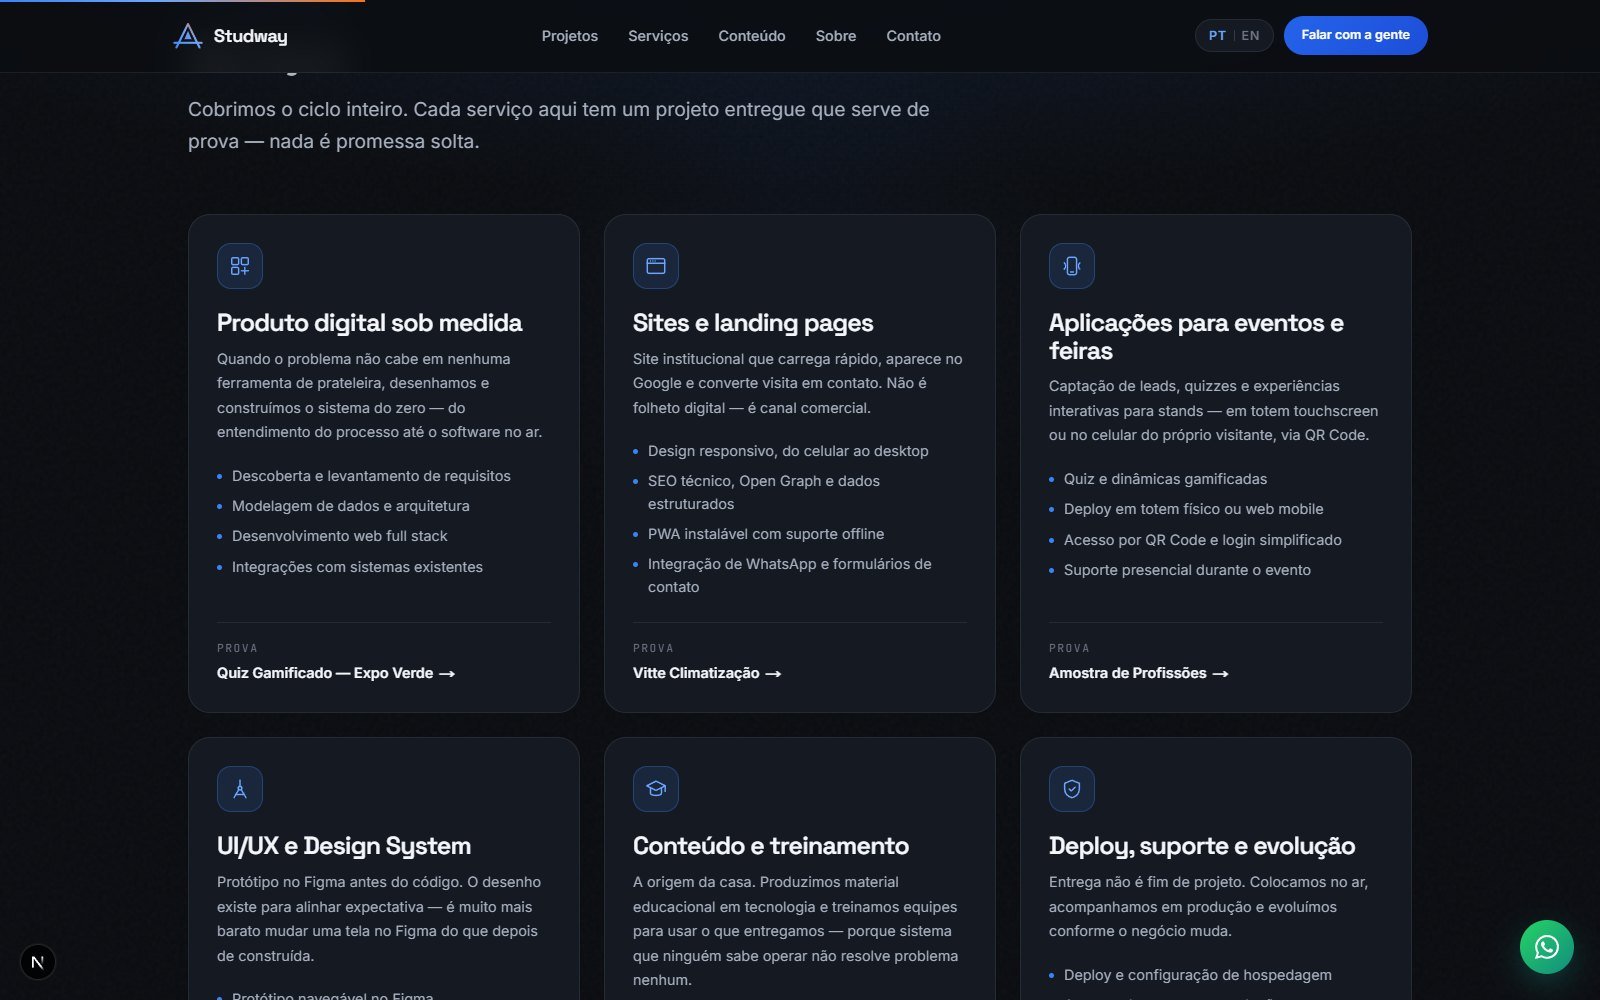This screenshot has height=1000, width=1600.
Task: Click the Aplicações para eventos phone icon
Action: point(1072,266)
